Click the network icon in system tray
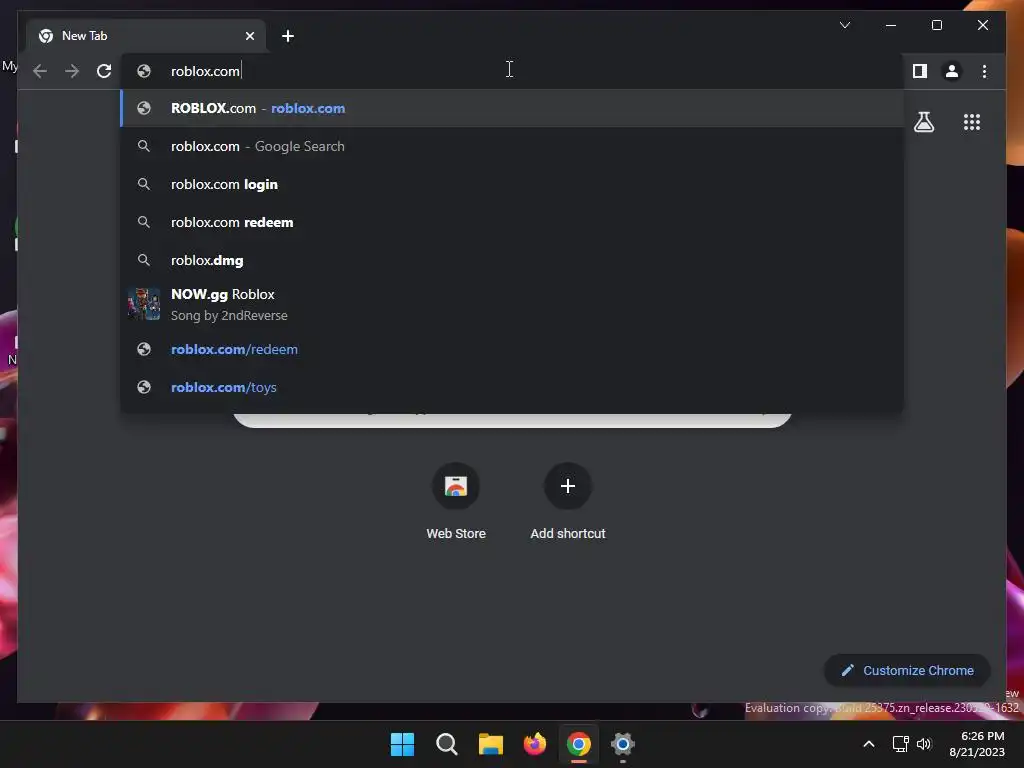The image size is (1024, 768). tap(901, 744)
